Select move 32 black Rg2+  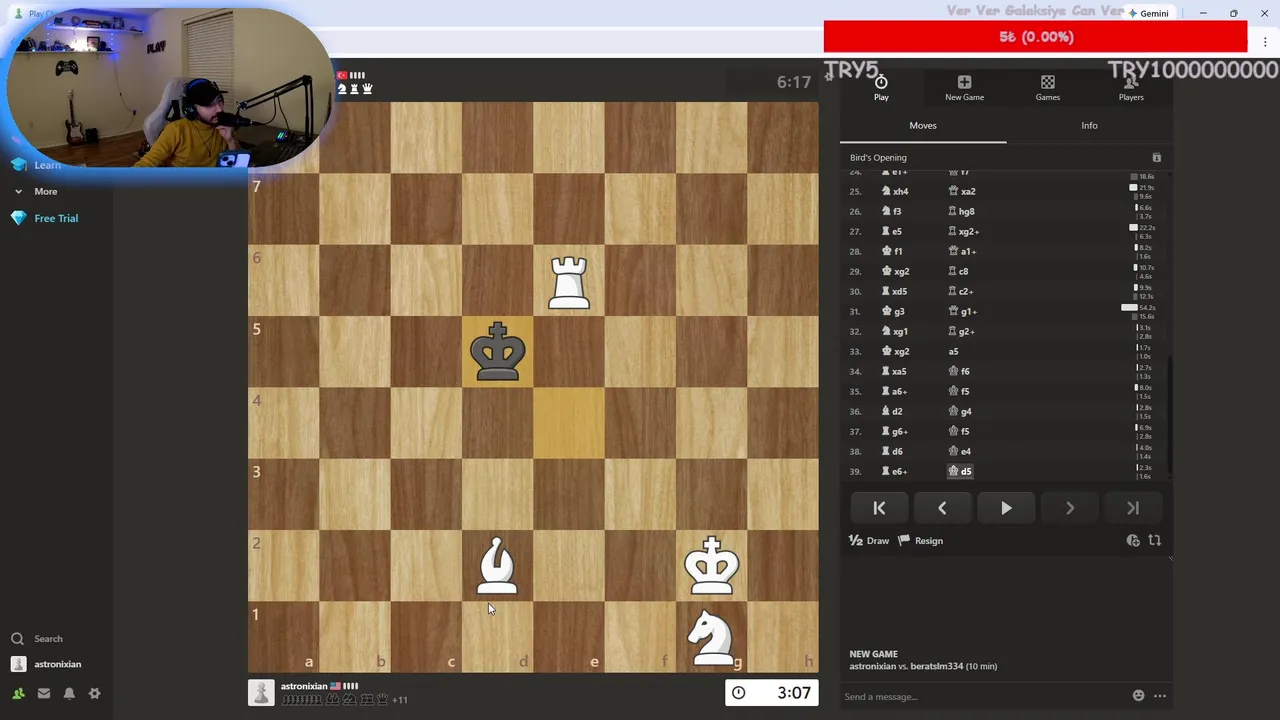961,331
